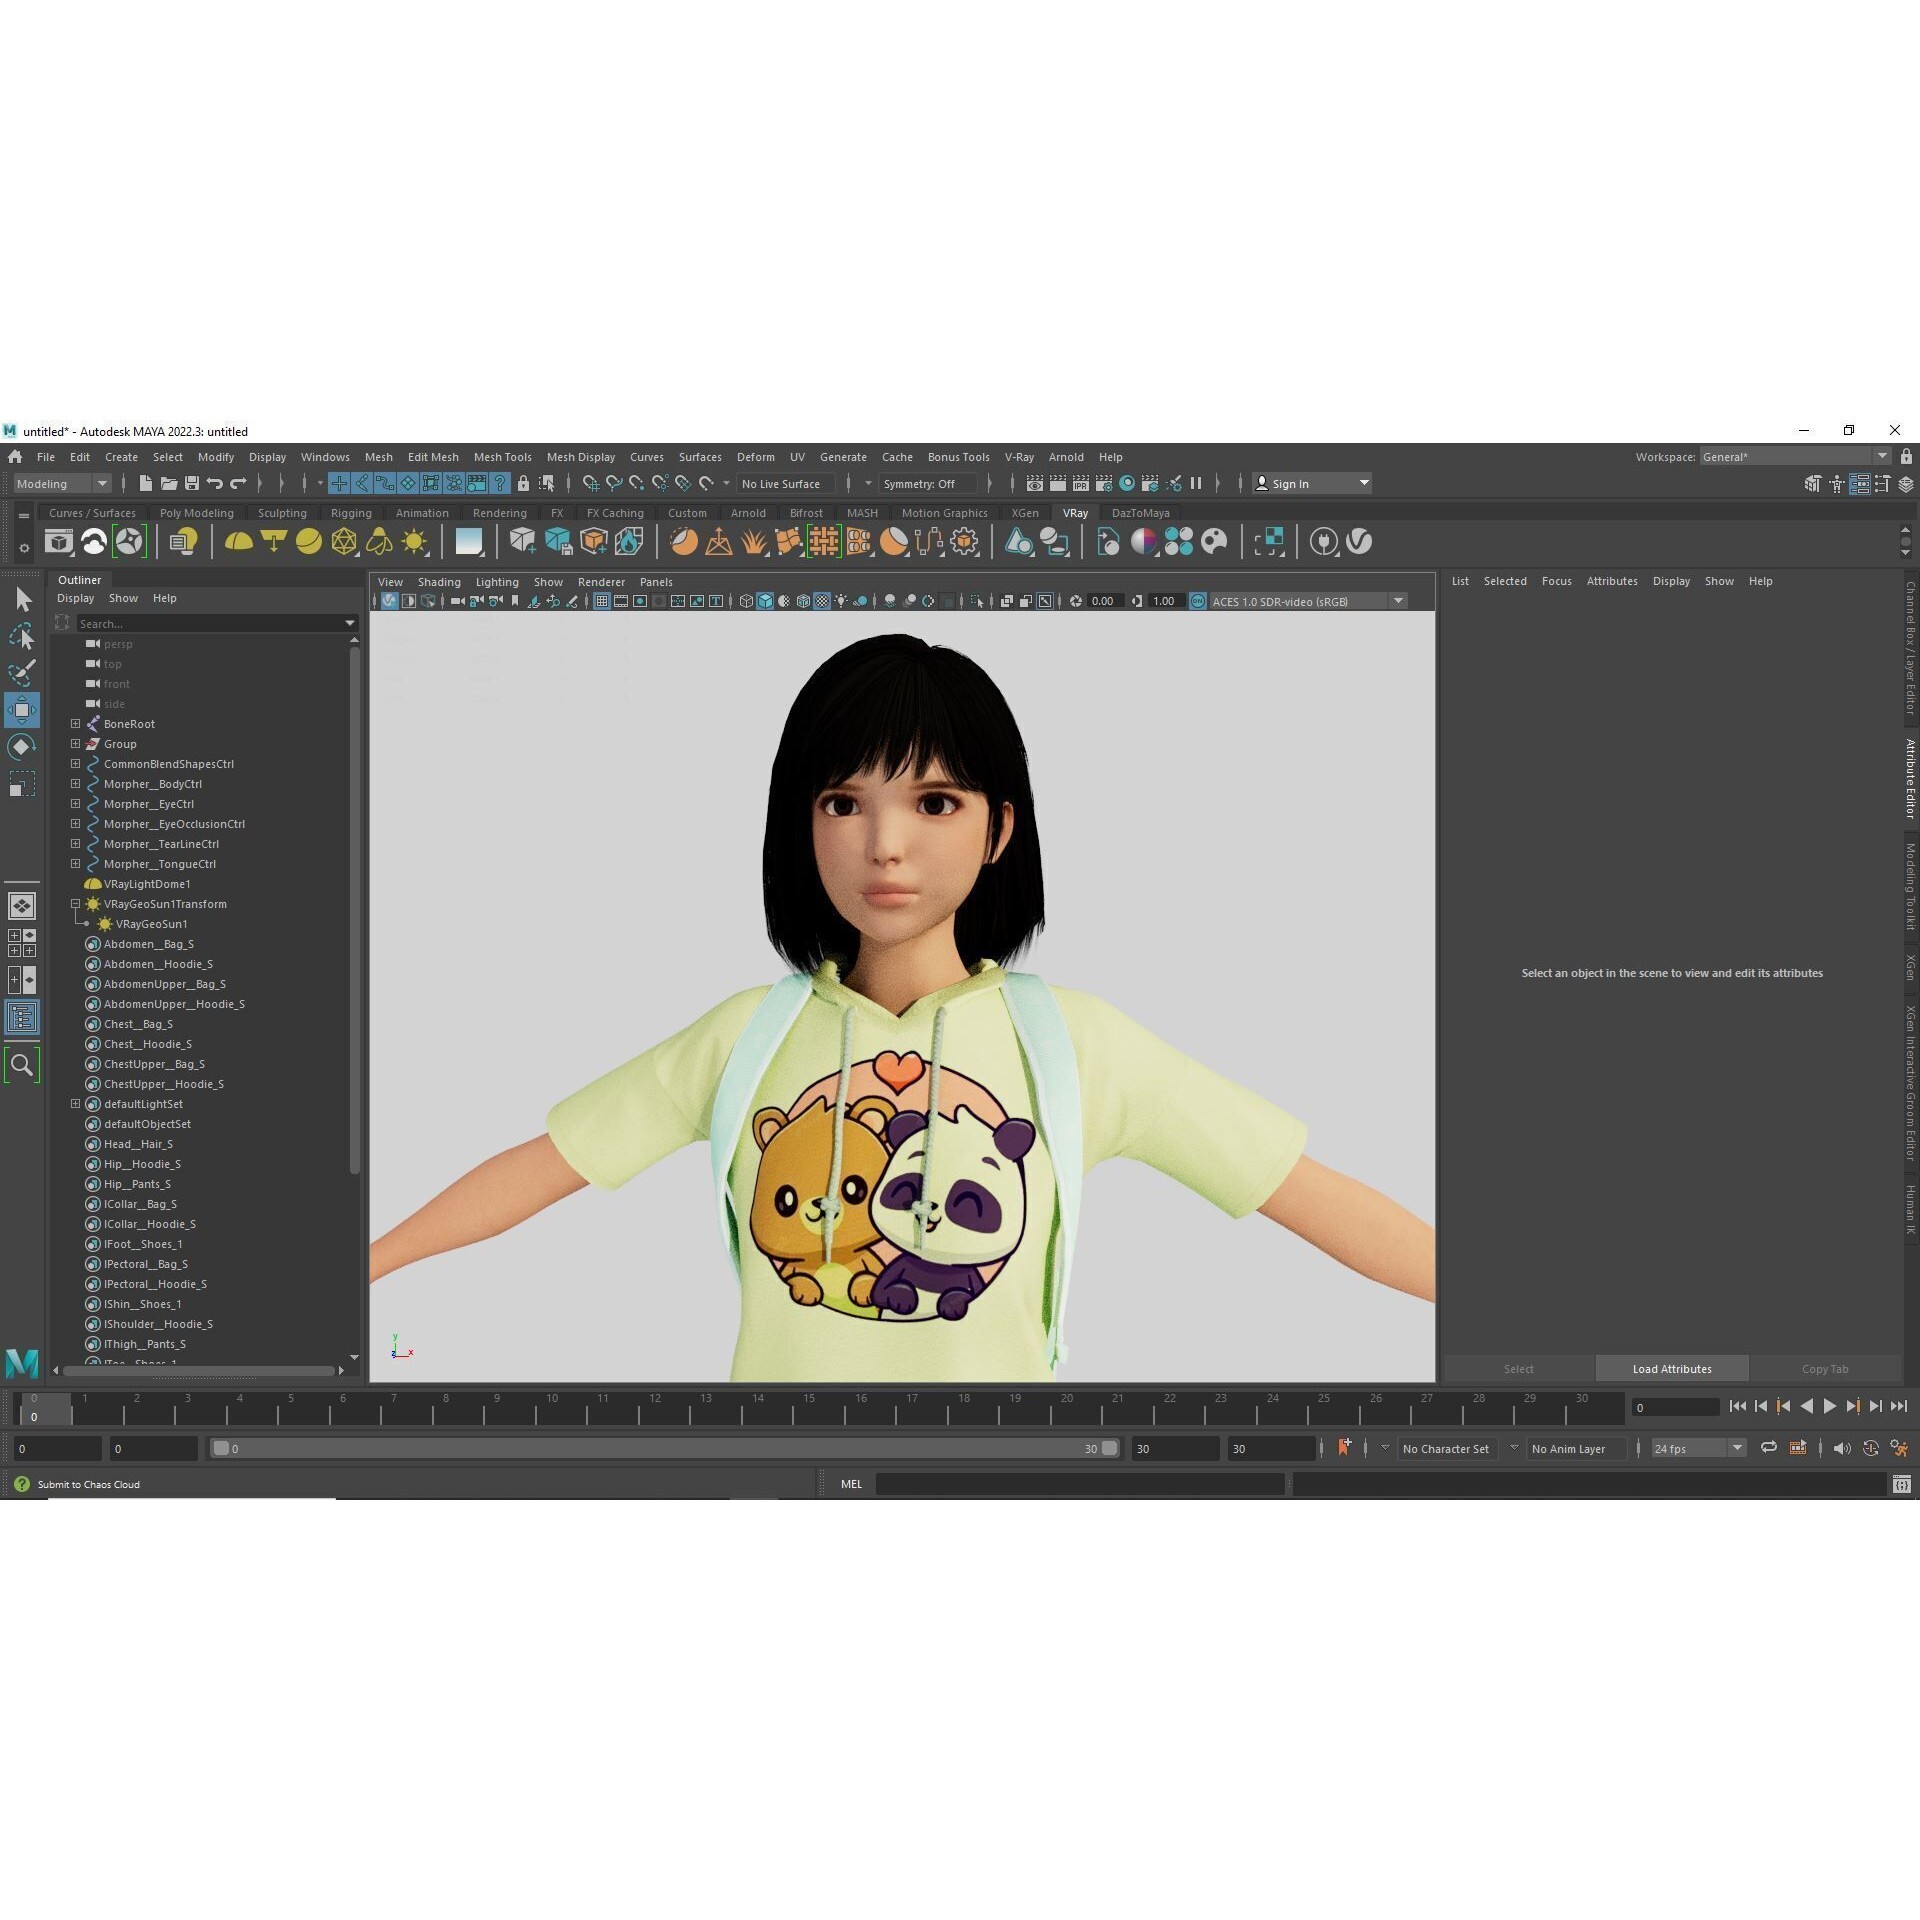Expand the Morpher__BodyCtrl node

[x=75, y=783]
